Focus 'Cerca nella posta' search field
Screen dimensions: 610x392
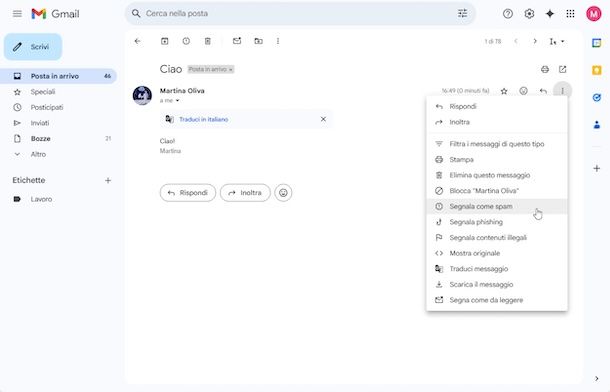pos(300,14)
